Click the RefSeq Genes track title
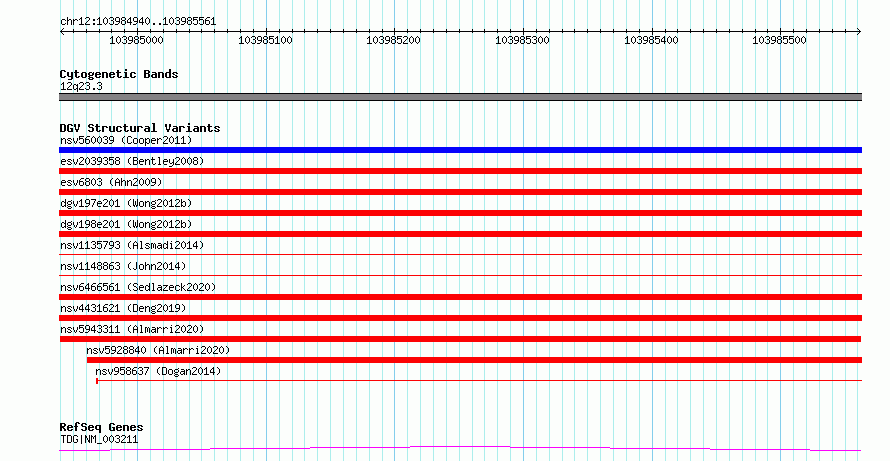The width and height of the screenshot is (890, 461). [101, 427]
